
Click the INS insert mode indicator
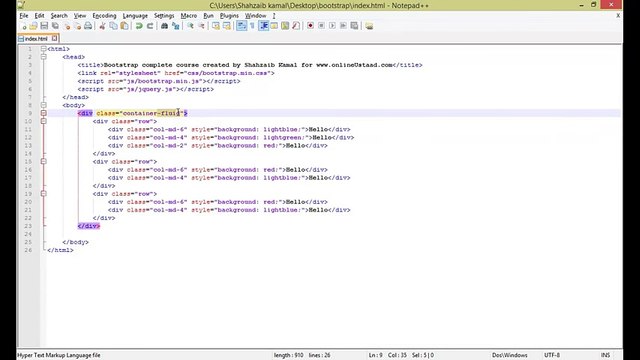[x=605, y=355]
